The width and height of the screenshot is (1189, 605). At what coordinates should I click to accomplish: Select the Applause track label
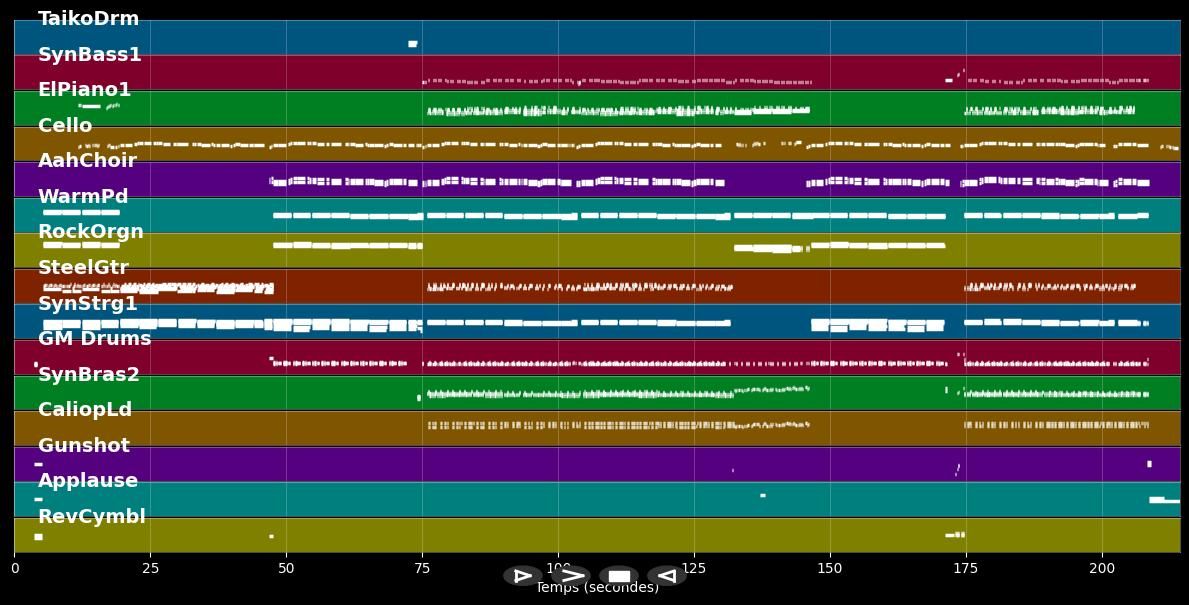point(88,481)
